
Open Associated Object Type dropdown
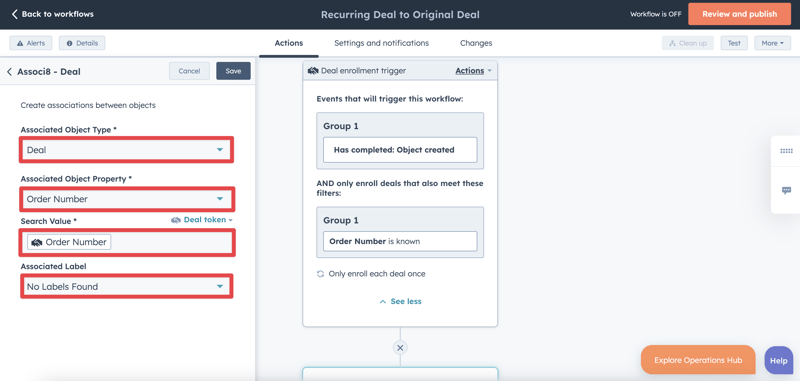[x=127, y=150]
